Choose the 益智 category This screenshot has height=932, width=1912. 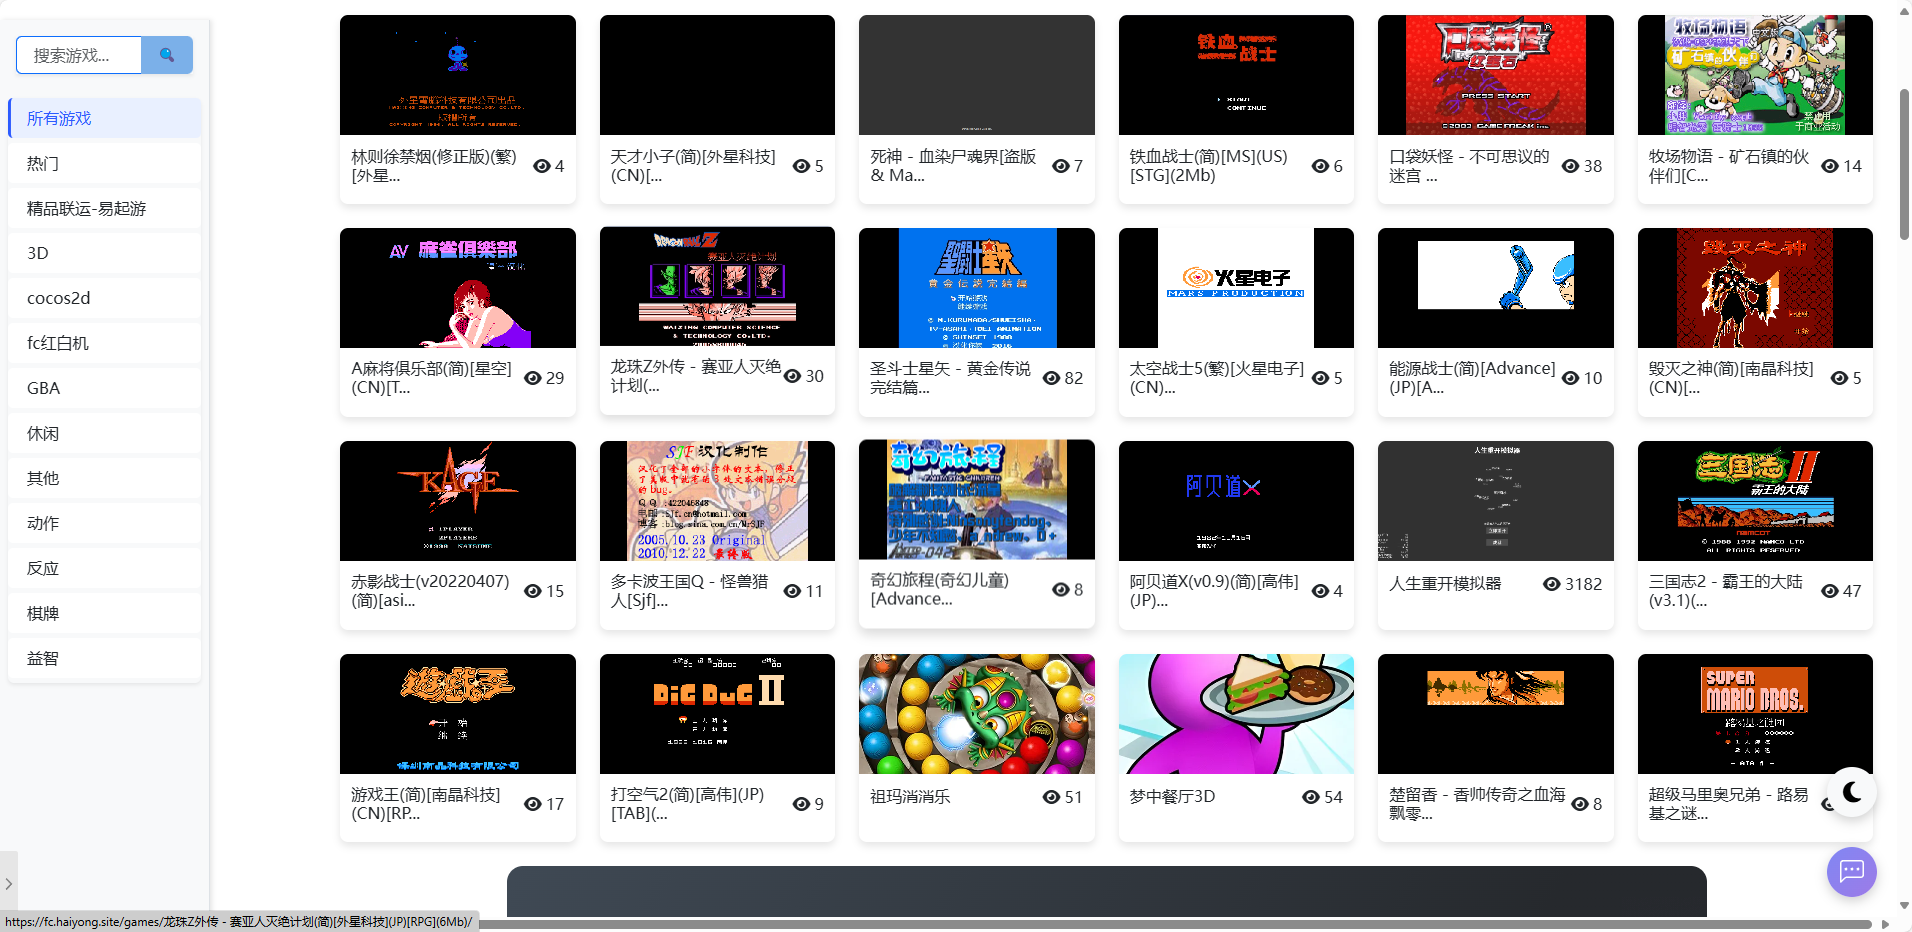click(x=105, y=658)
